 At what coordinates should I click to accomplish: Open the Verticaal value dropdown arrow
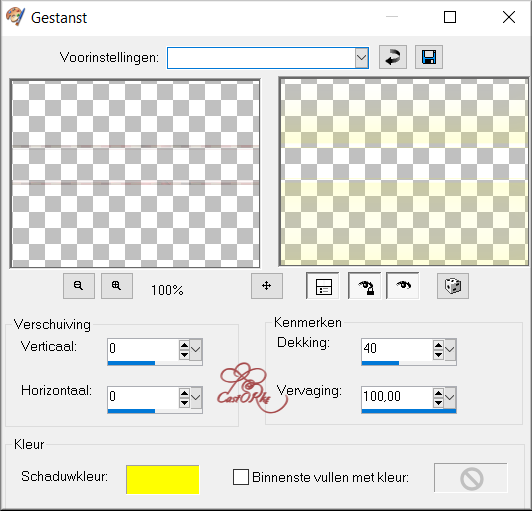[x=196, y=349]
